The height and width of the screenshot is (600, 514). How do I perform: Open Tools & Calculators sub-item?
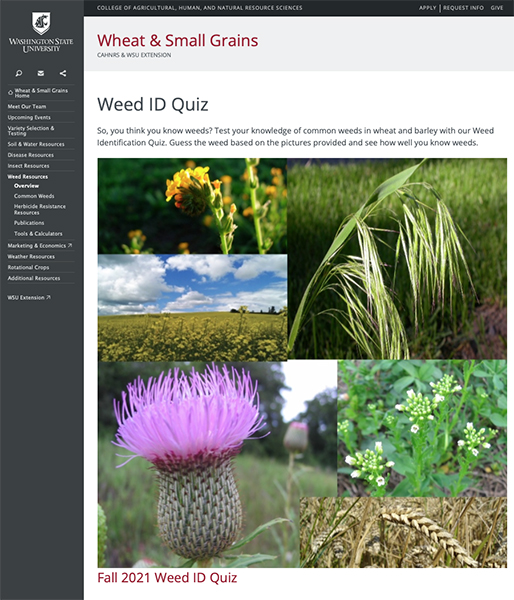point(38,233)
